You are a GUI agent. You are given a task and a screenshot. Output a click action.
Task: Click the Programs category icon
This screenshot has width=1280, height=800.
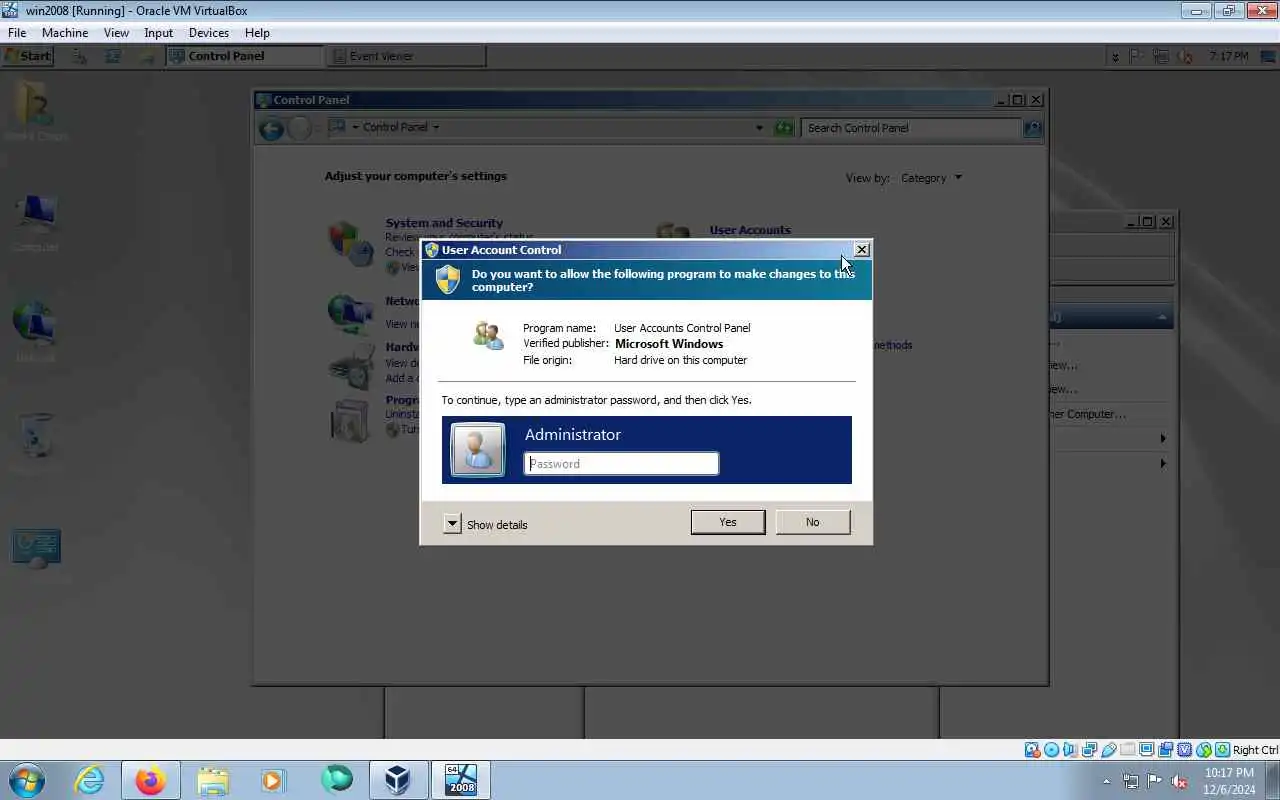350,421
